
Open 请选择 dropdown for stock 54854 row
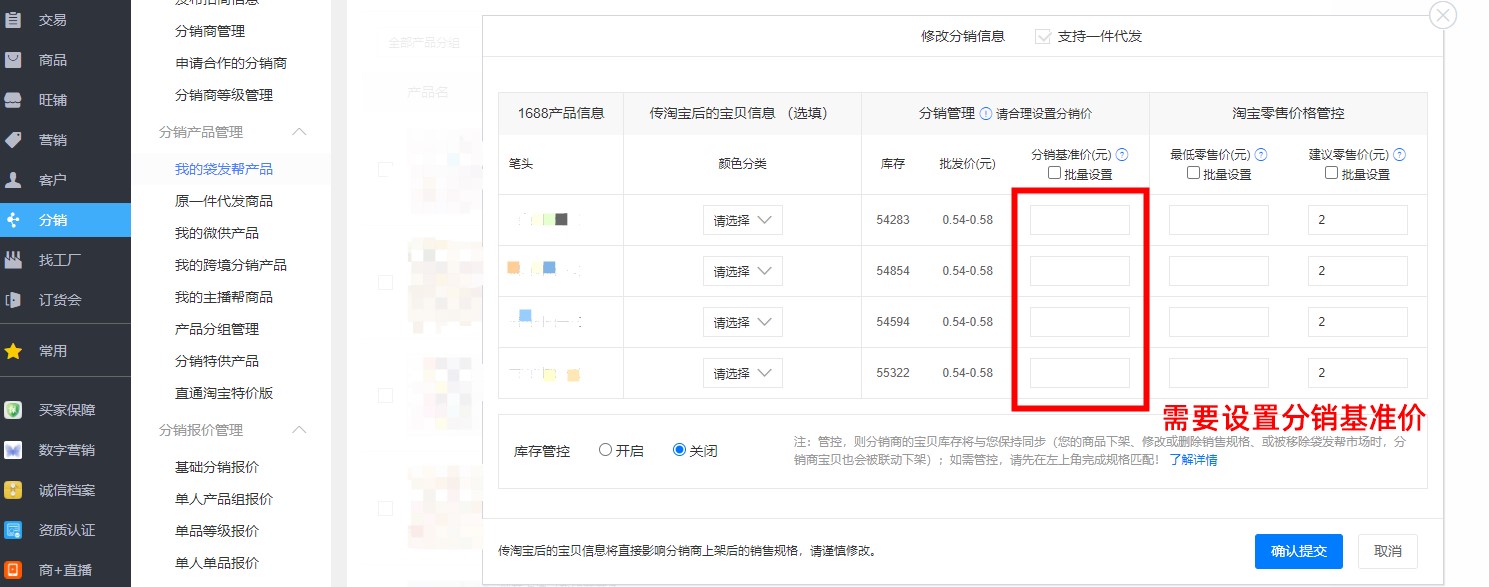point(743,271)
